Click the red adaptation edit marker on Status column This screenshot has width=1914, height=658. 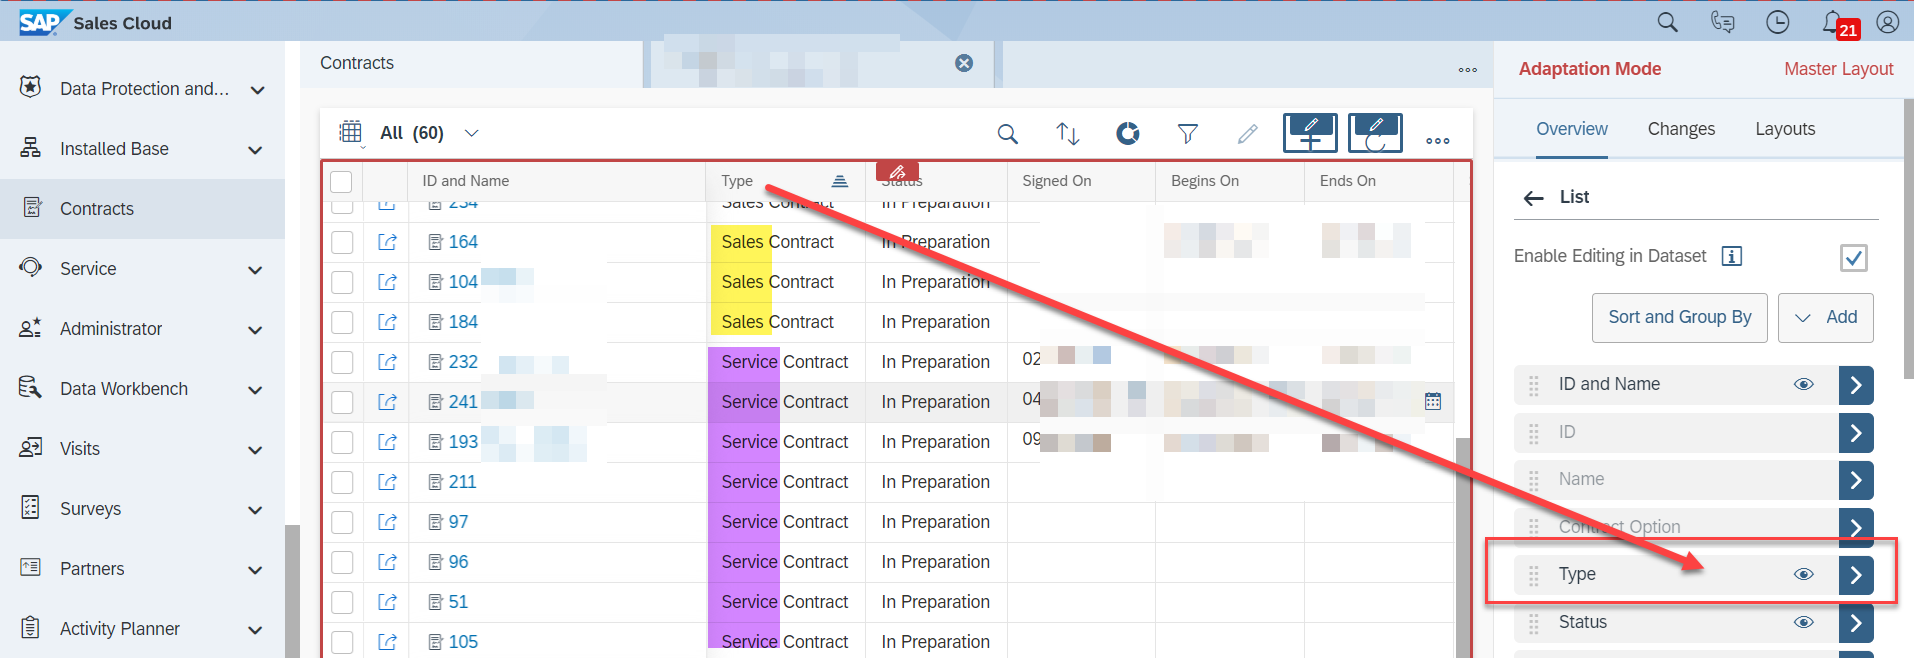pos(897,171)
